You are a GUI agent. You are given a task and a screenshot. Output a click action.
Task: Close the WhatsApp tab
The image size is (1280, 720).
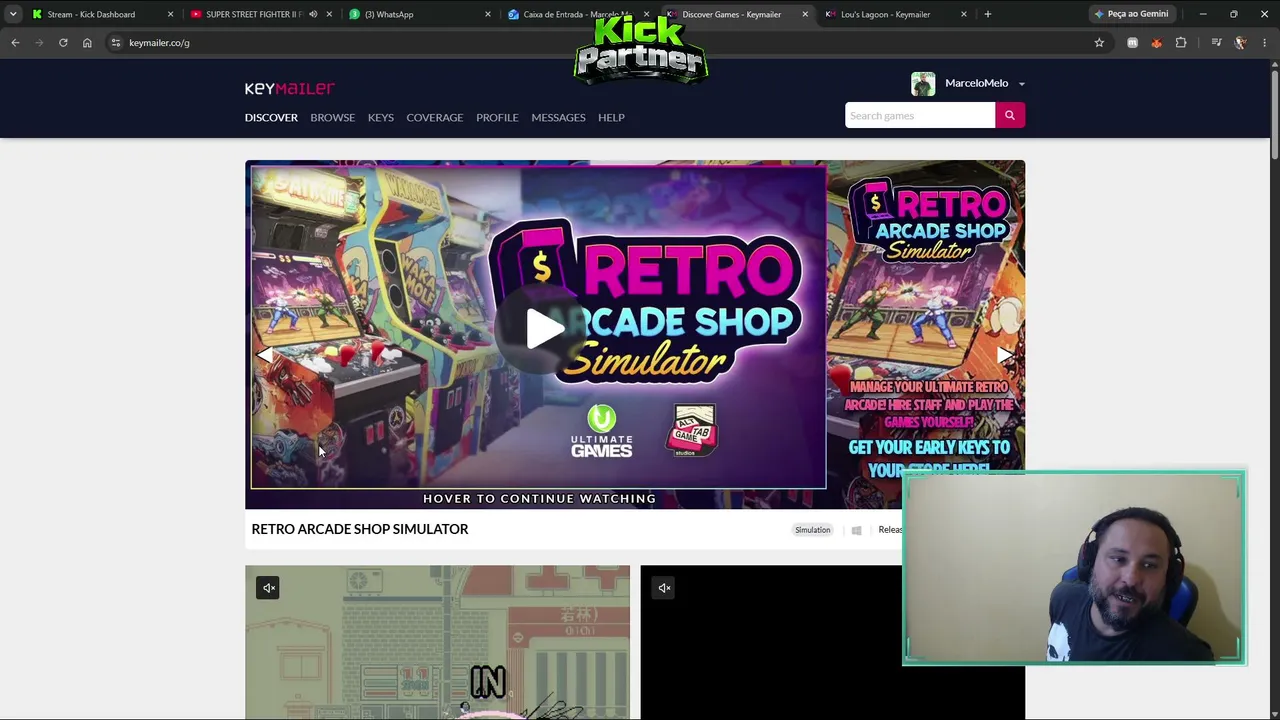tap(488, 14)
